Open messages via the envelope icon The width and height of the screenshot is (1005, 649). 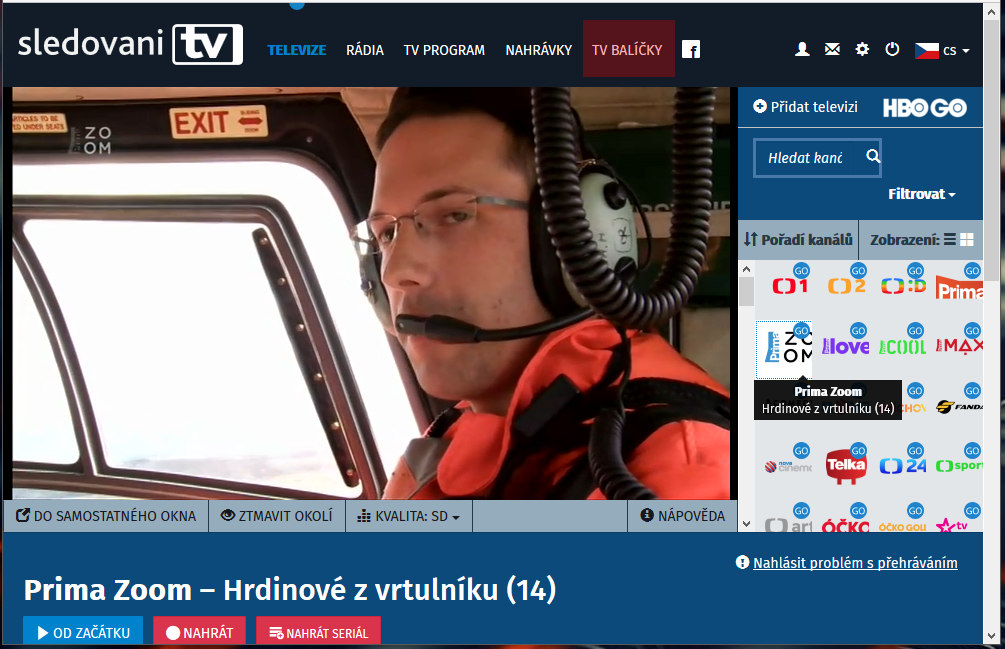coord(832,49)
